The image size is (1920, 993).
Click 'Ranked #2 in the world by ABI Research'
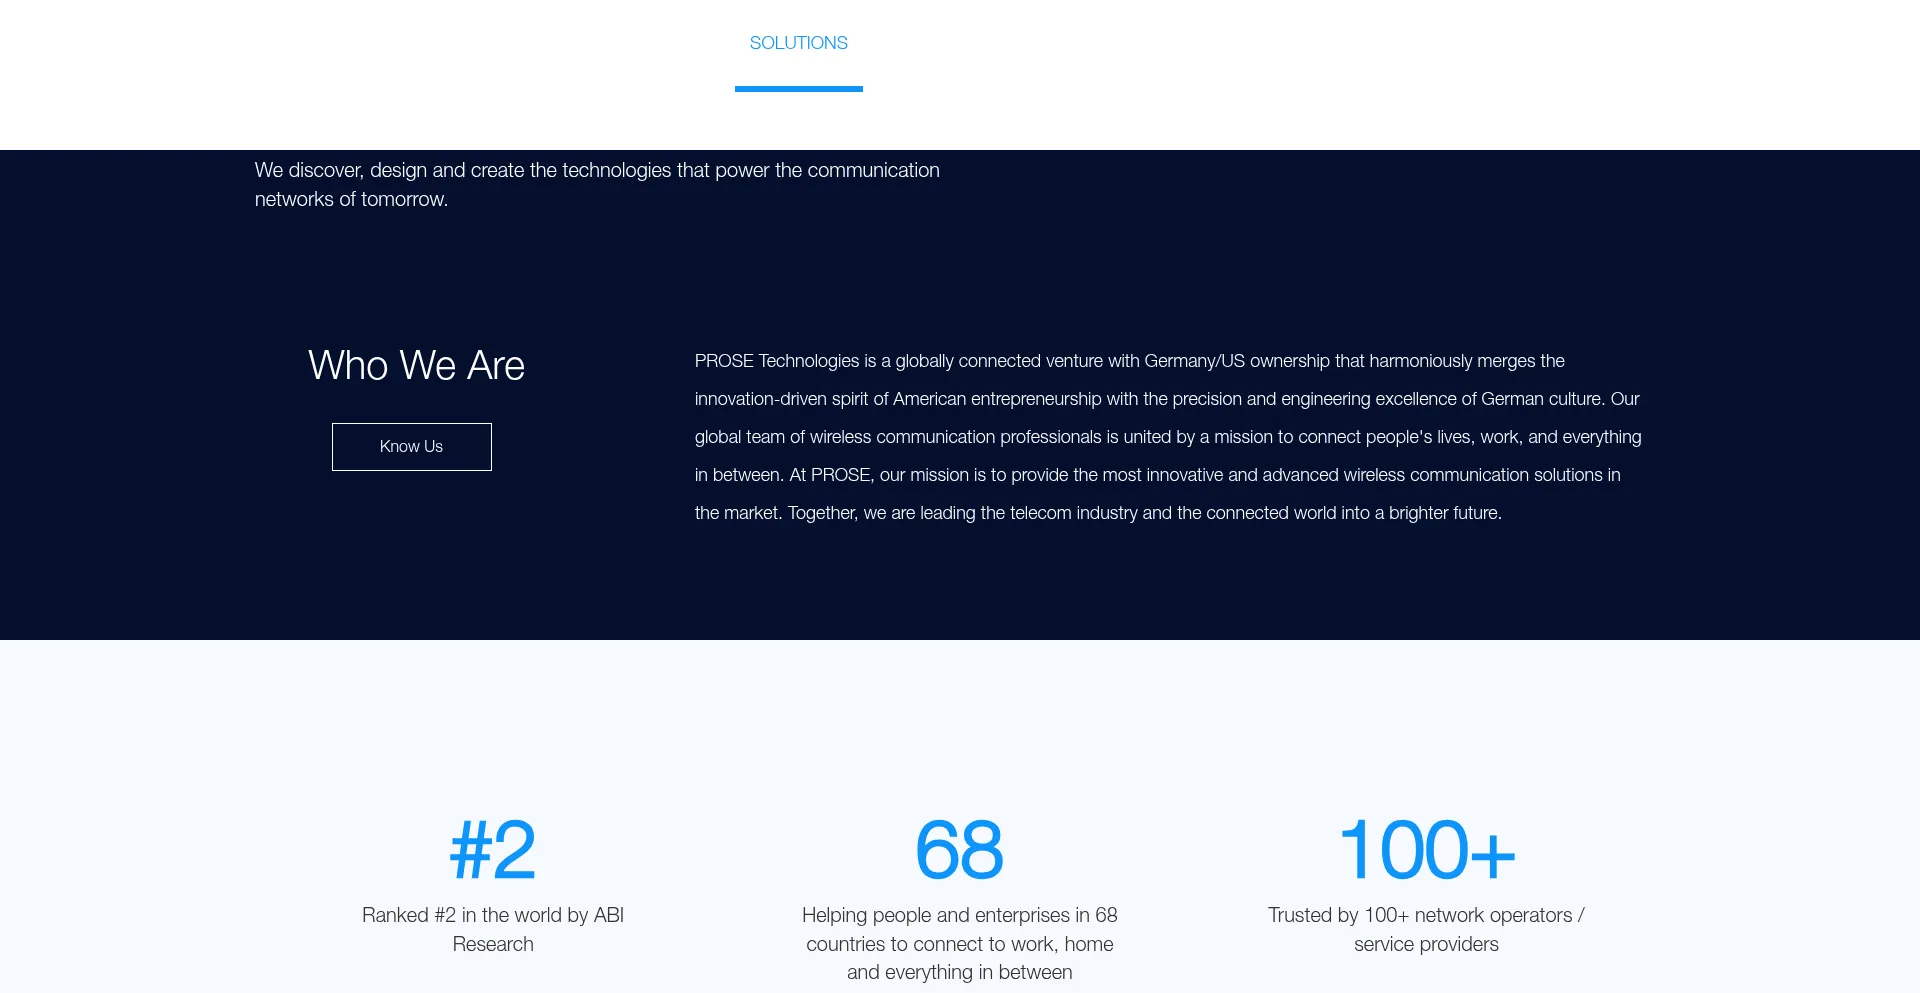(493, 929)
